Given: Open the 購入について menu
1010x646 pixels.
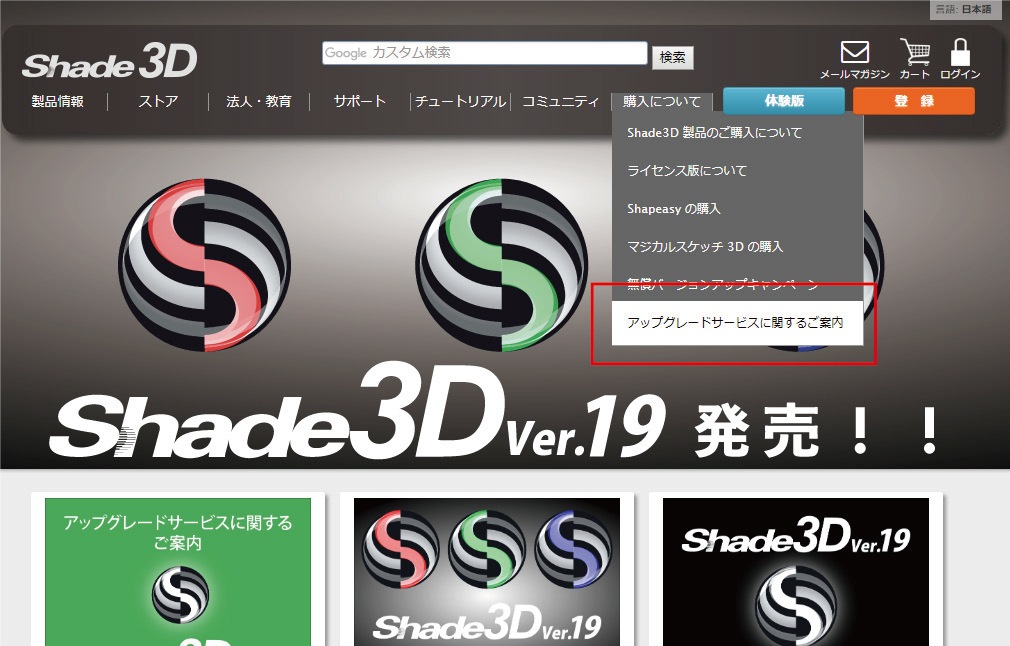Looking at the screenshot, I should [x=662, y=101].
